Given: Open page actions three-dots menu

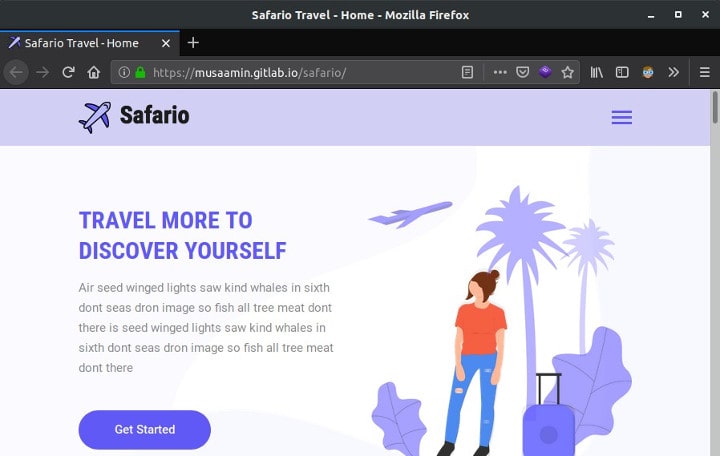Looking at the screenshot, I should [500, 72].
